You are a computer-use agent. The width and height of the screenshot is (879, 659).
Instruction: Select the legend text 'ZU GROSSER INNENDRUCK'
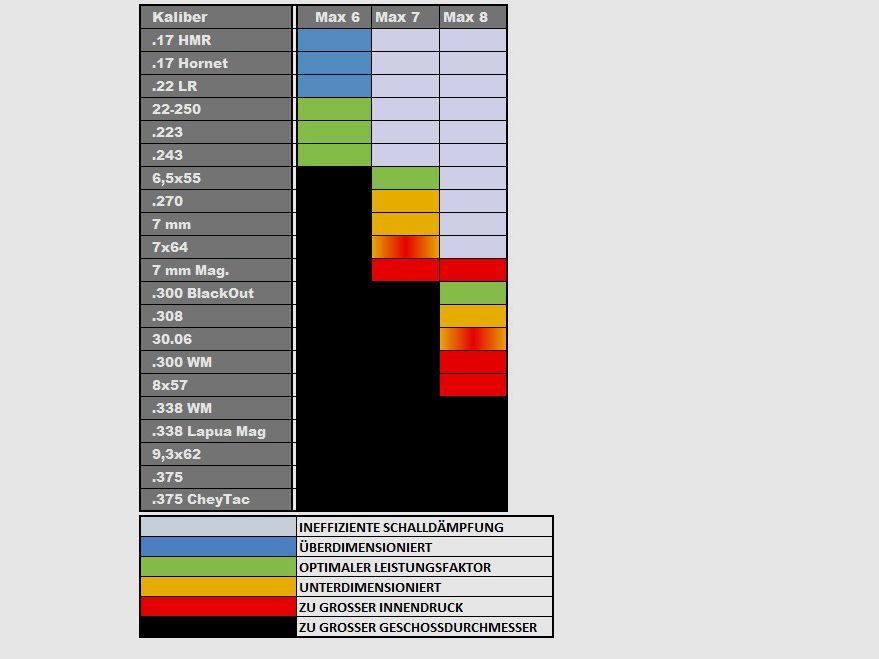[381, 607]
